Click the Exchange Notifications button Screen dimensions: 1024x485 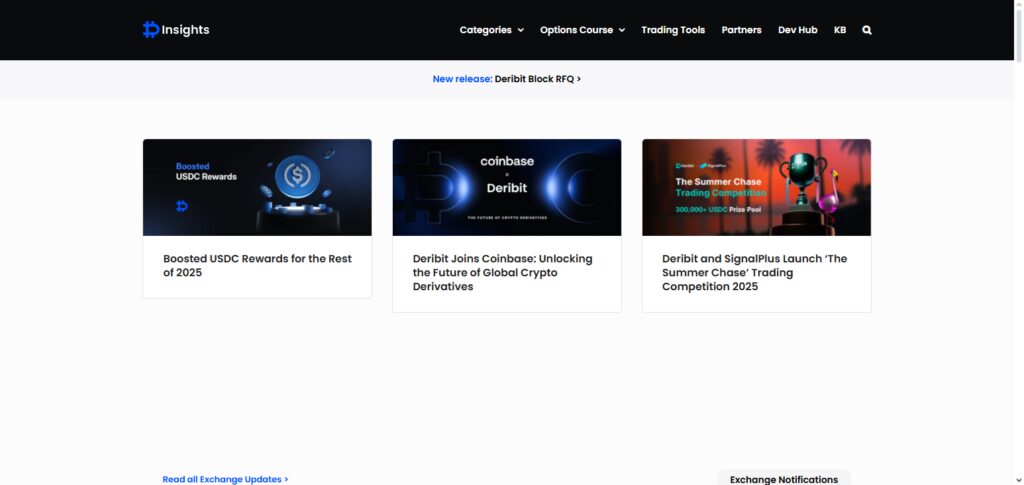[784, 479]
